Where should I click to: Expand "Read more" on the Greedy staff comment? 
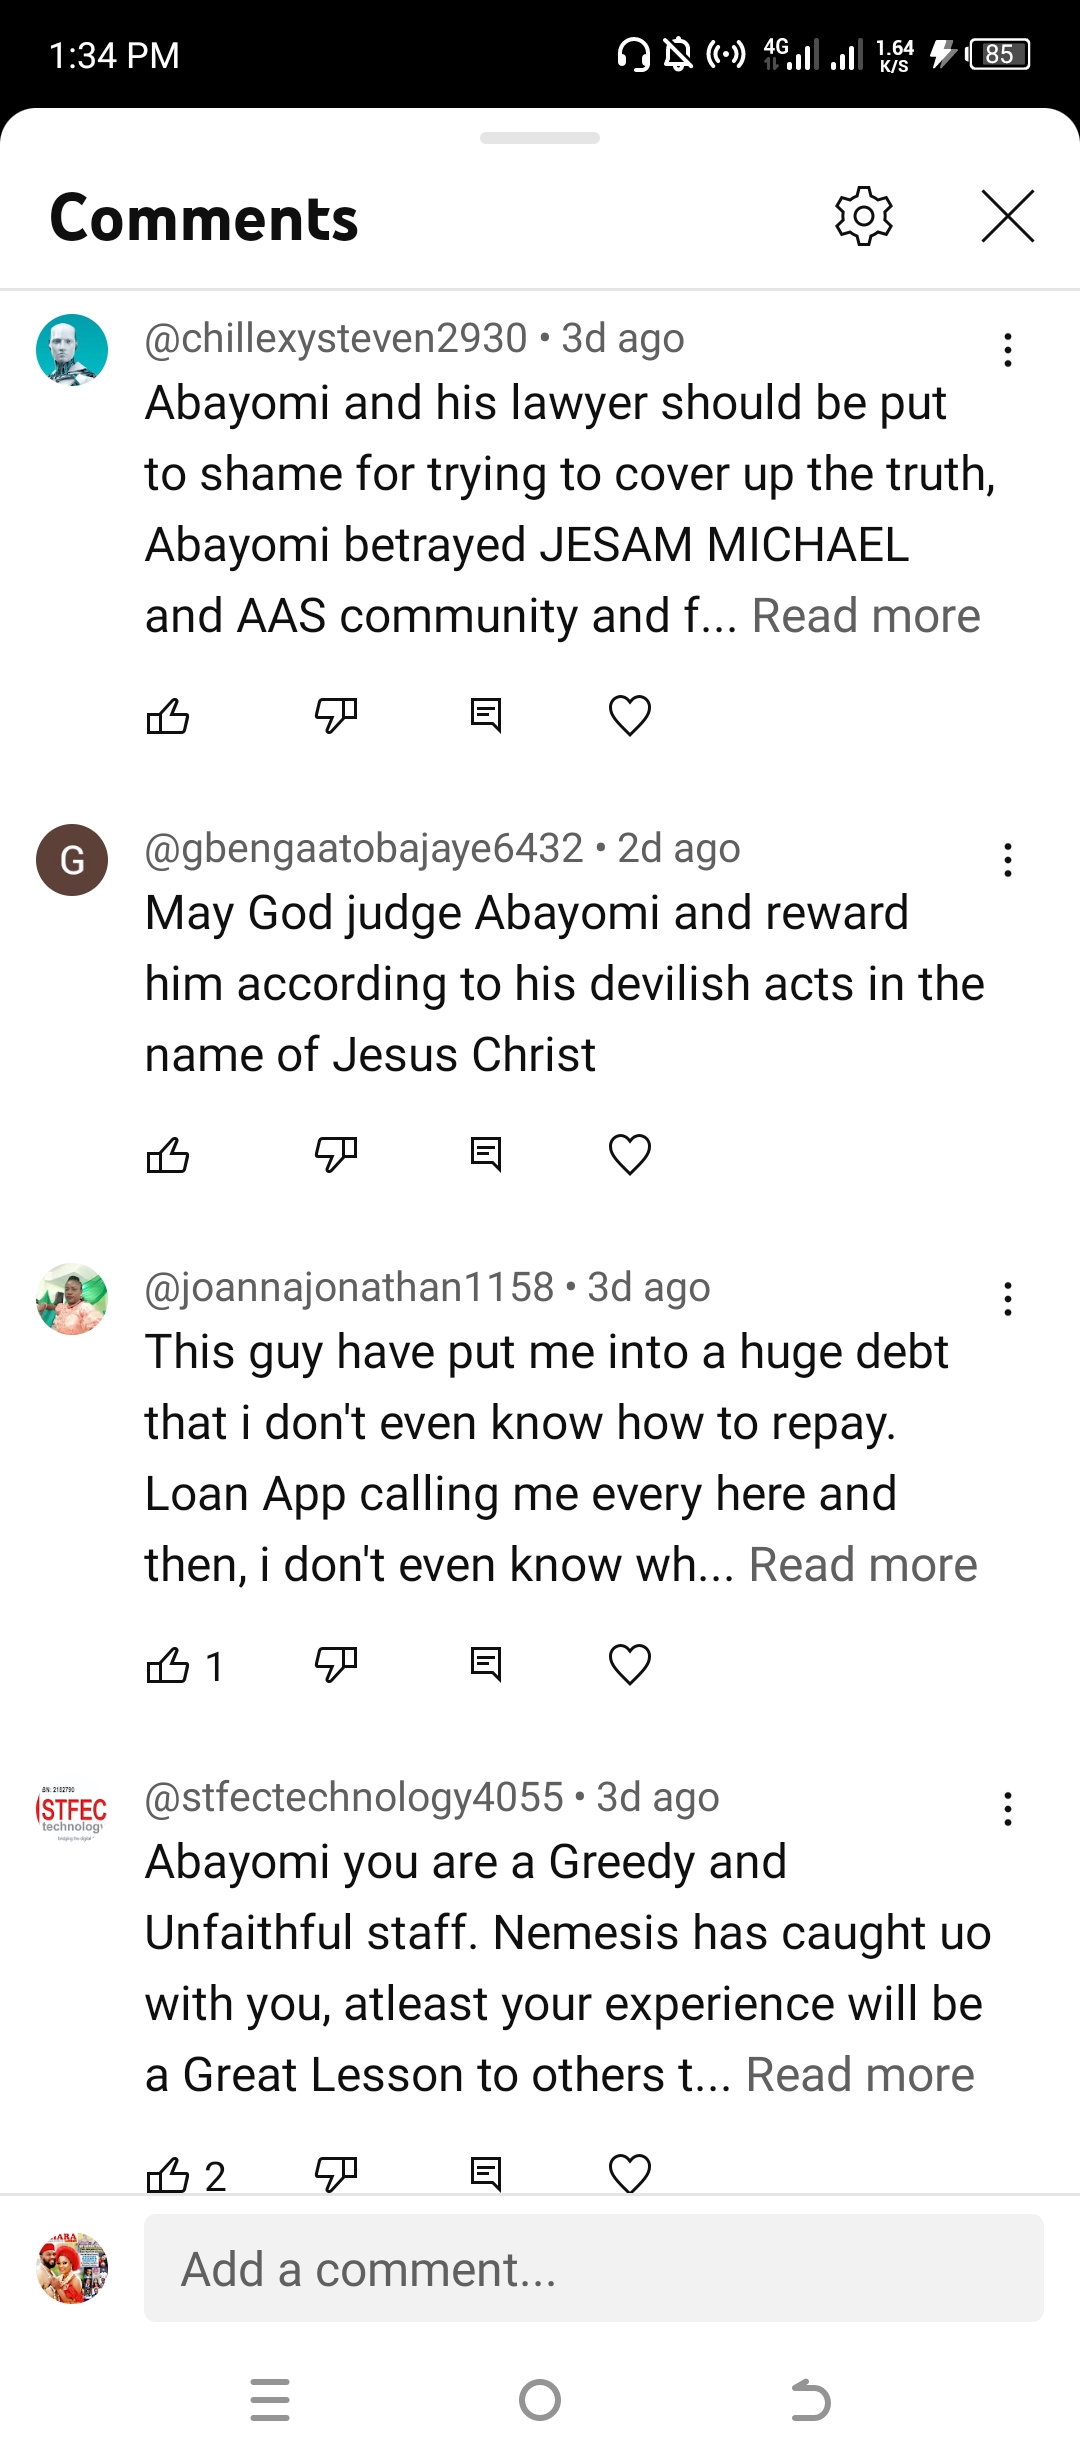tap(860, 2075)
